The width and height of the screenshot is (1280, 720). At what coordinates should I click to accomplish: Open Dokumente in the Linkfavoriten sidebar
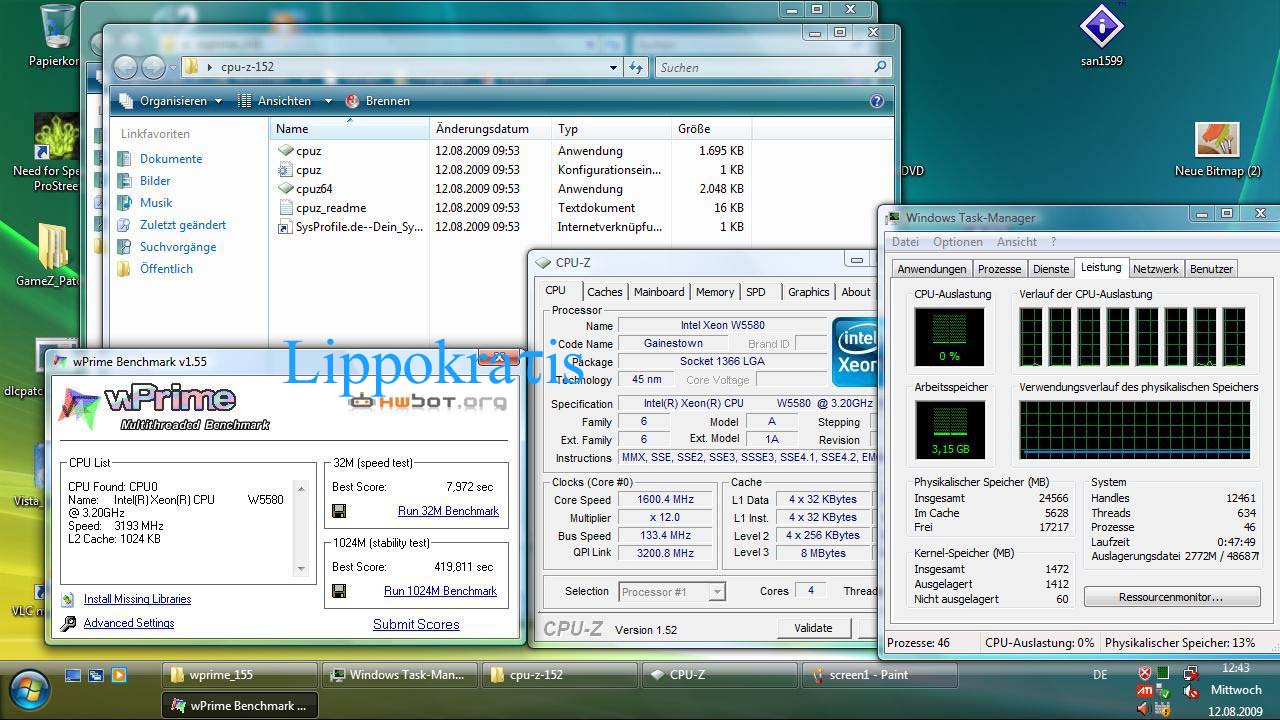click(171, 159)
